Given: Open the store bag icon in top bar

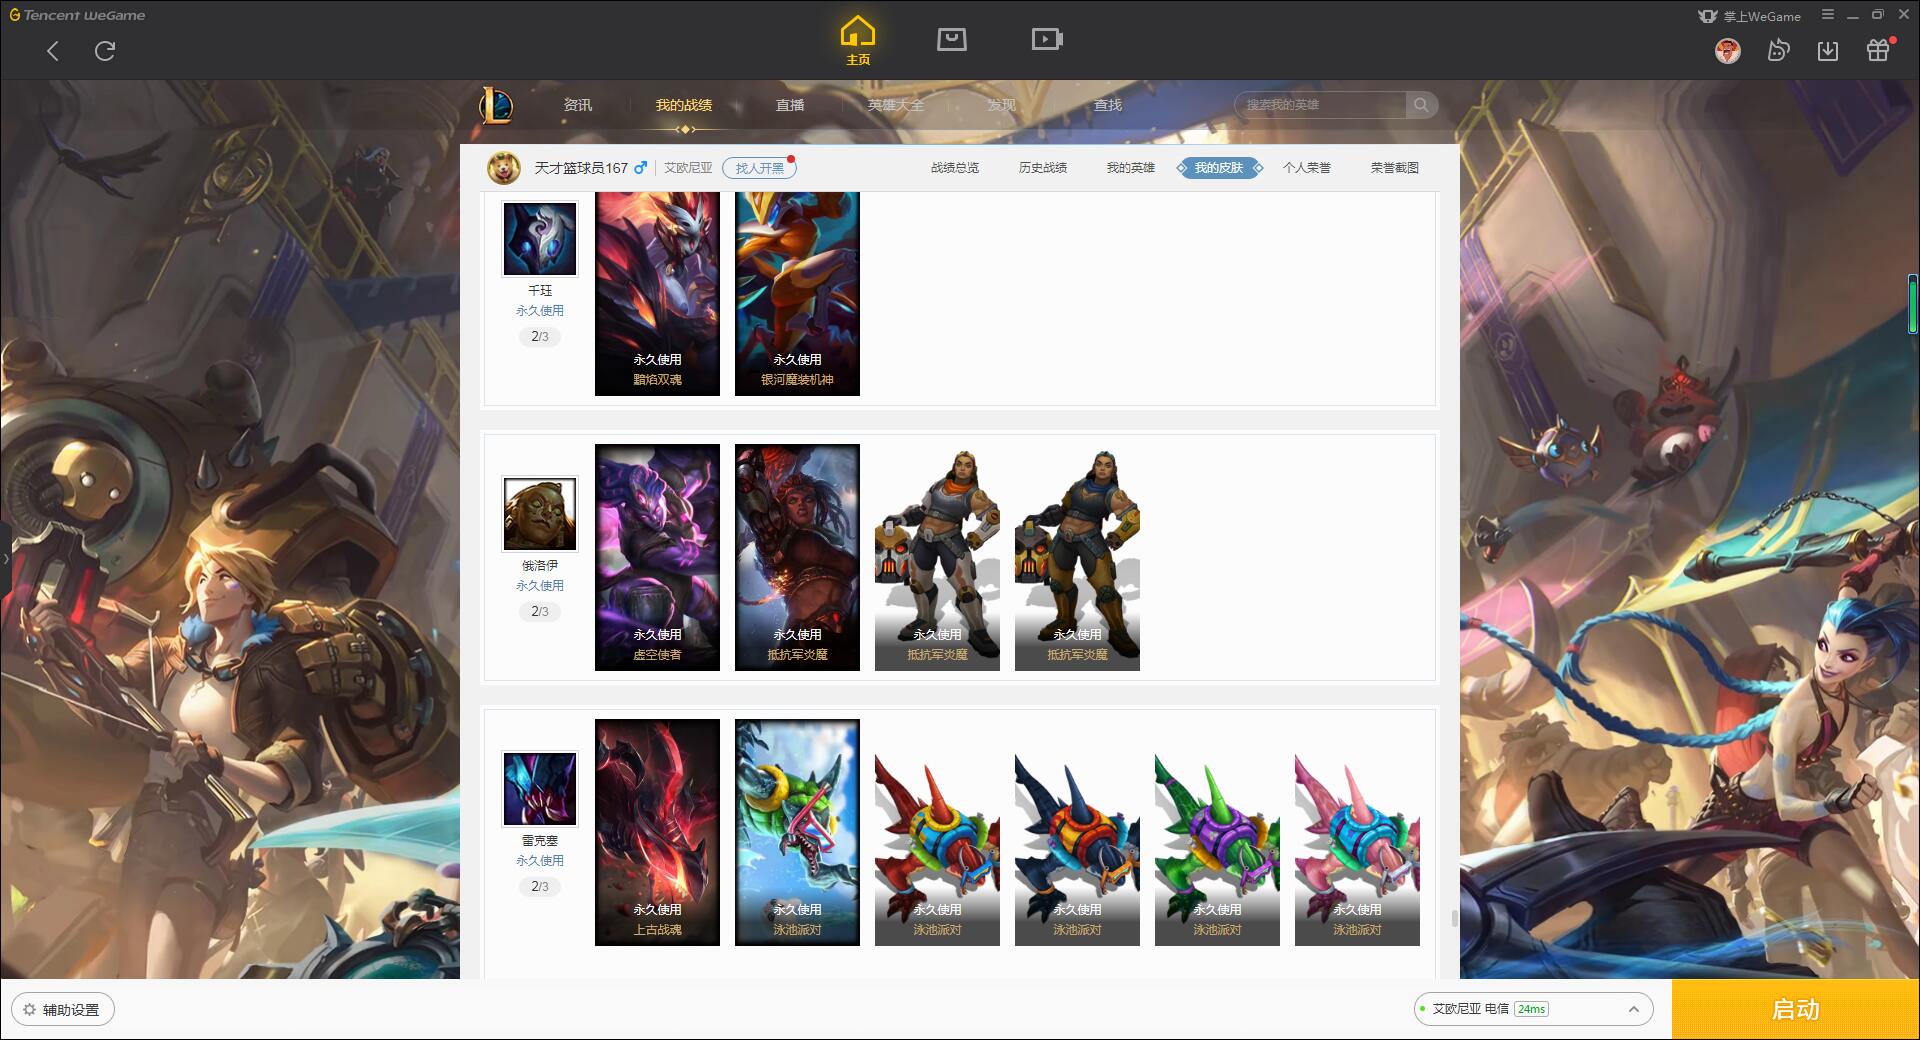Looking at the screenshot, I should [952, 39].
